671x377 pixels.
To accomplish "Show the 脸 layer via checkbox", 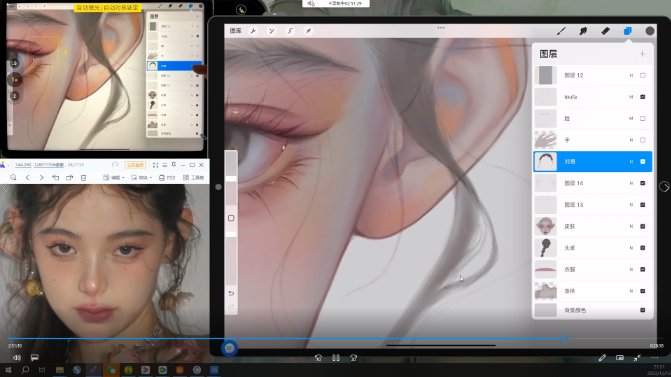I will point(643,119).
